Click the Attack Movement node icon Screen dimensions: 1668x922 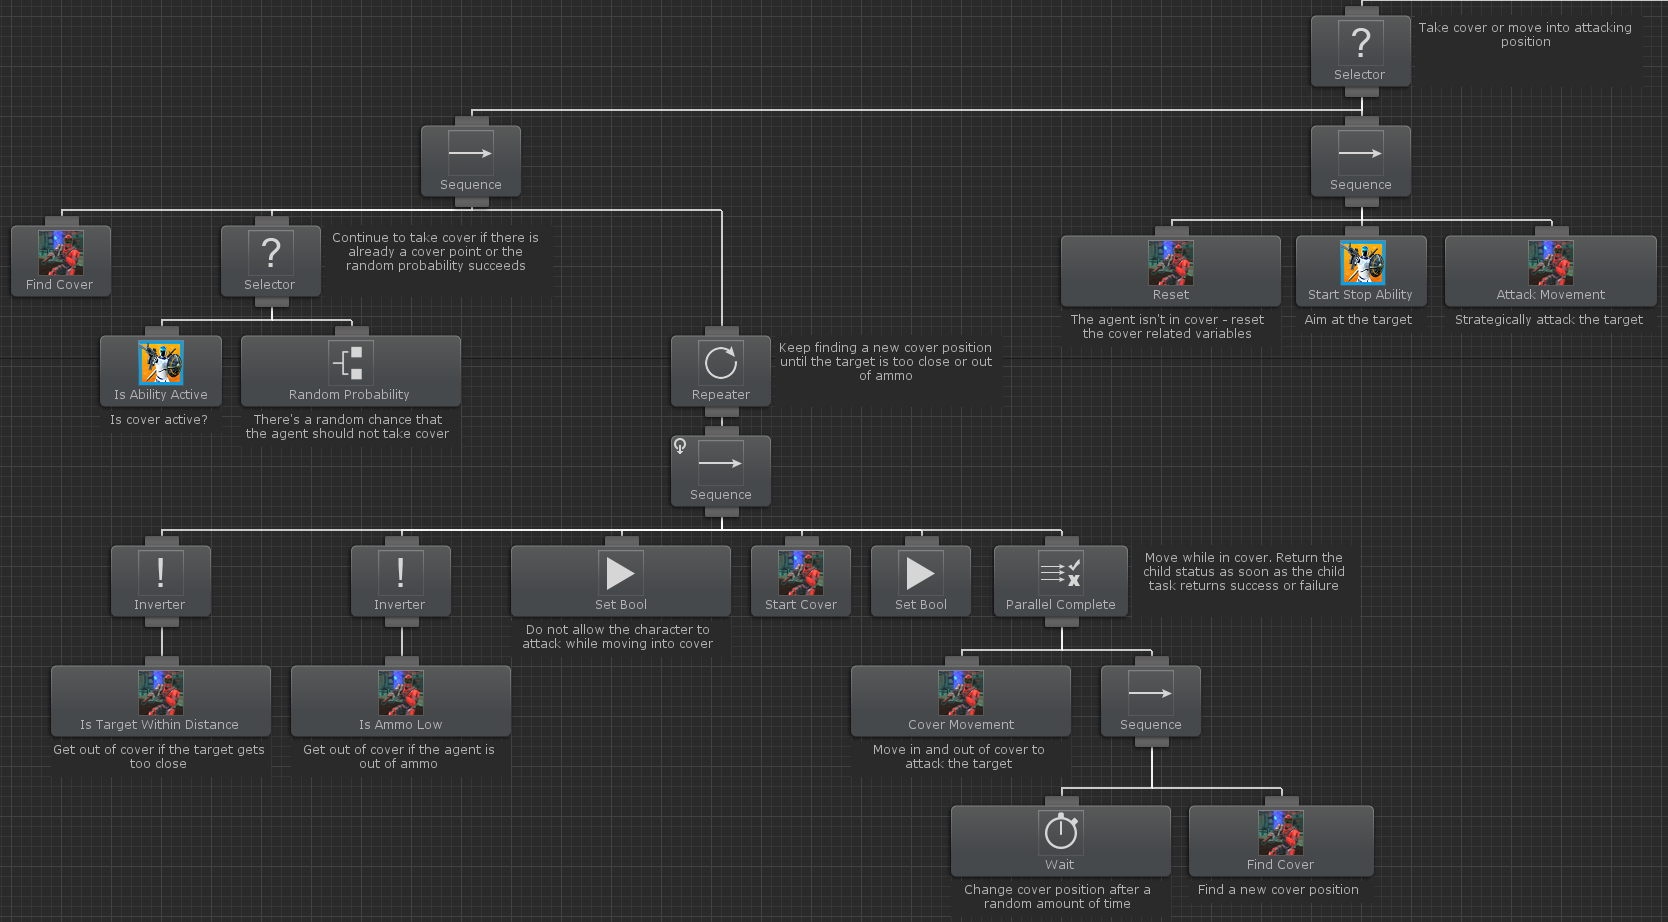point(1550,263)
